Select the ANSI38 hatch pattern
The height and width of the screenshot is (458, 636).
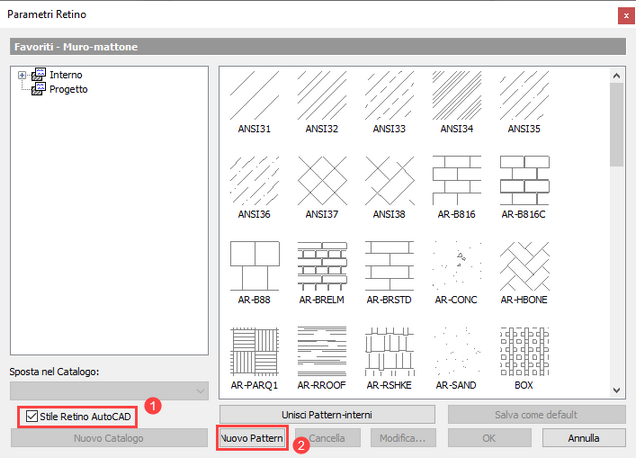(389, 188)
